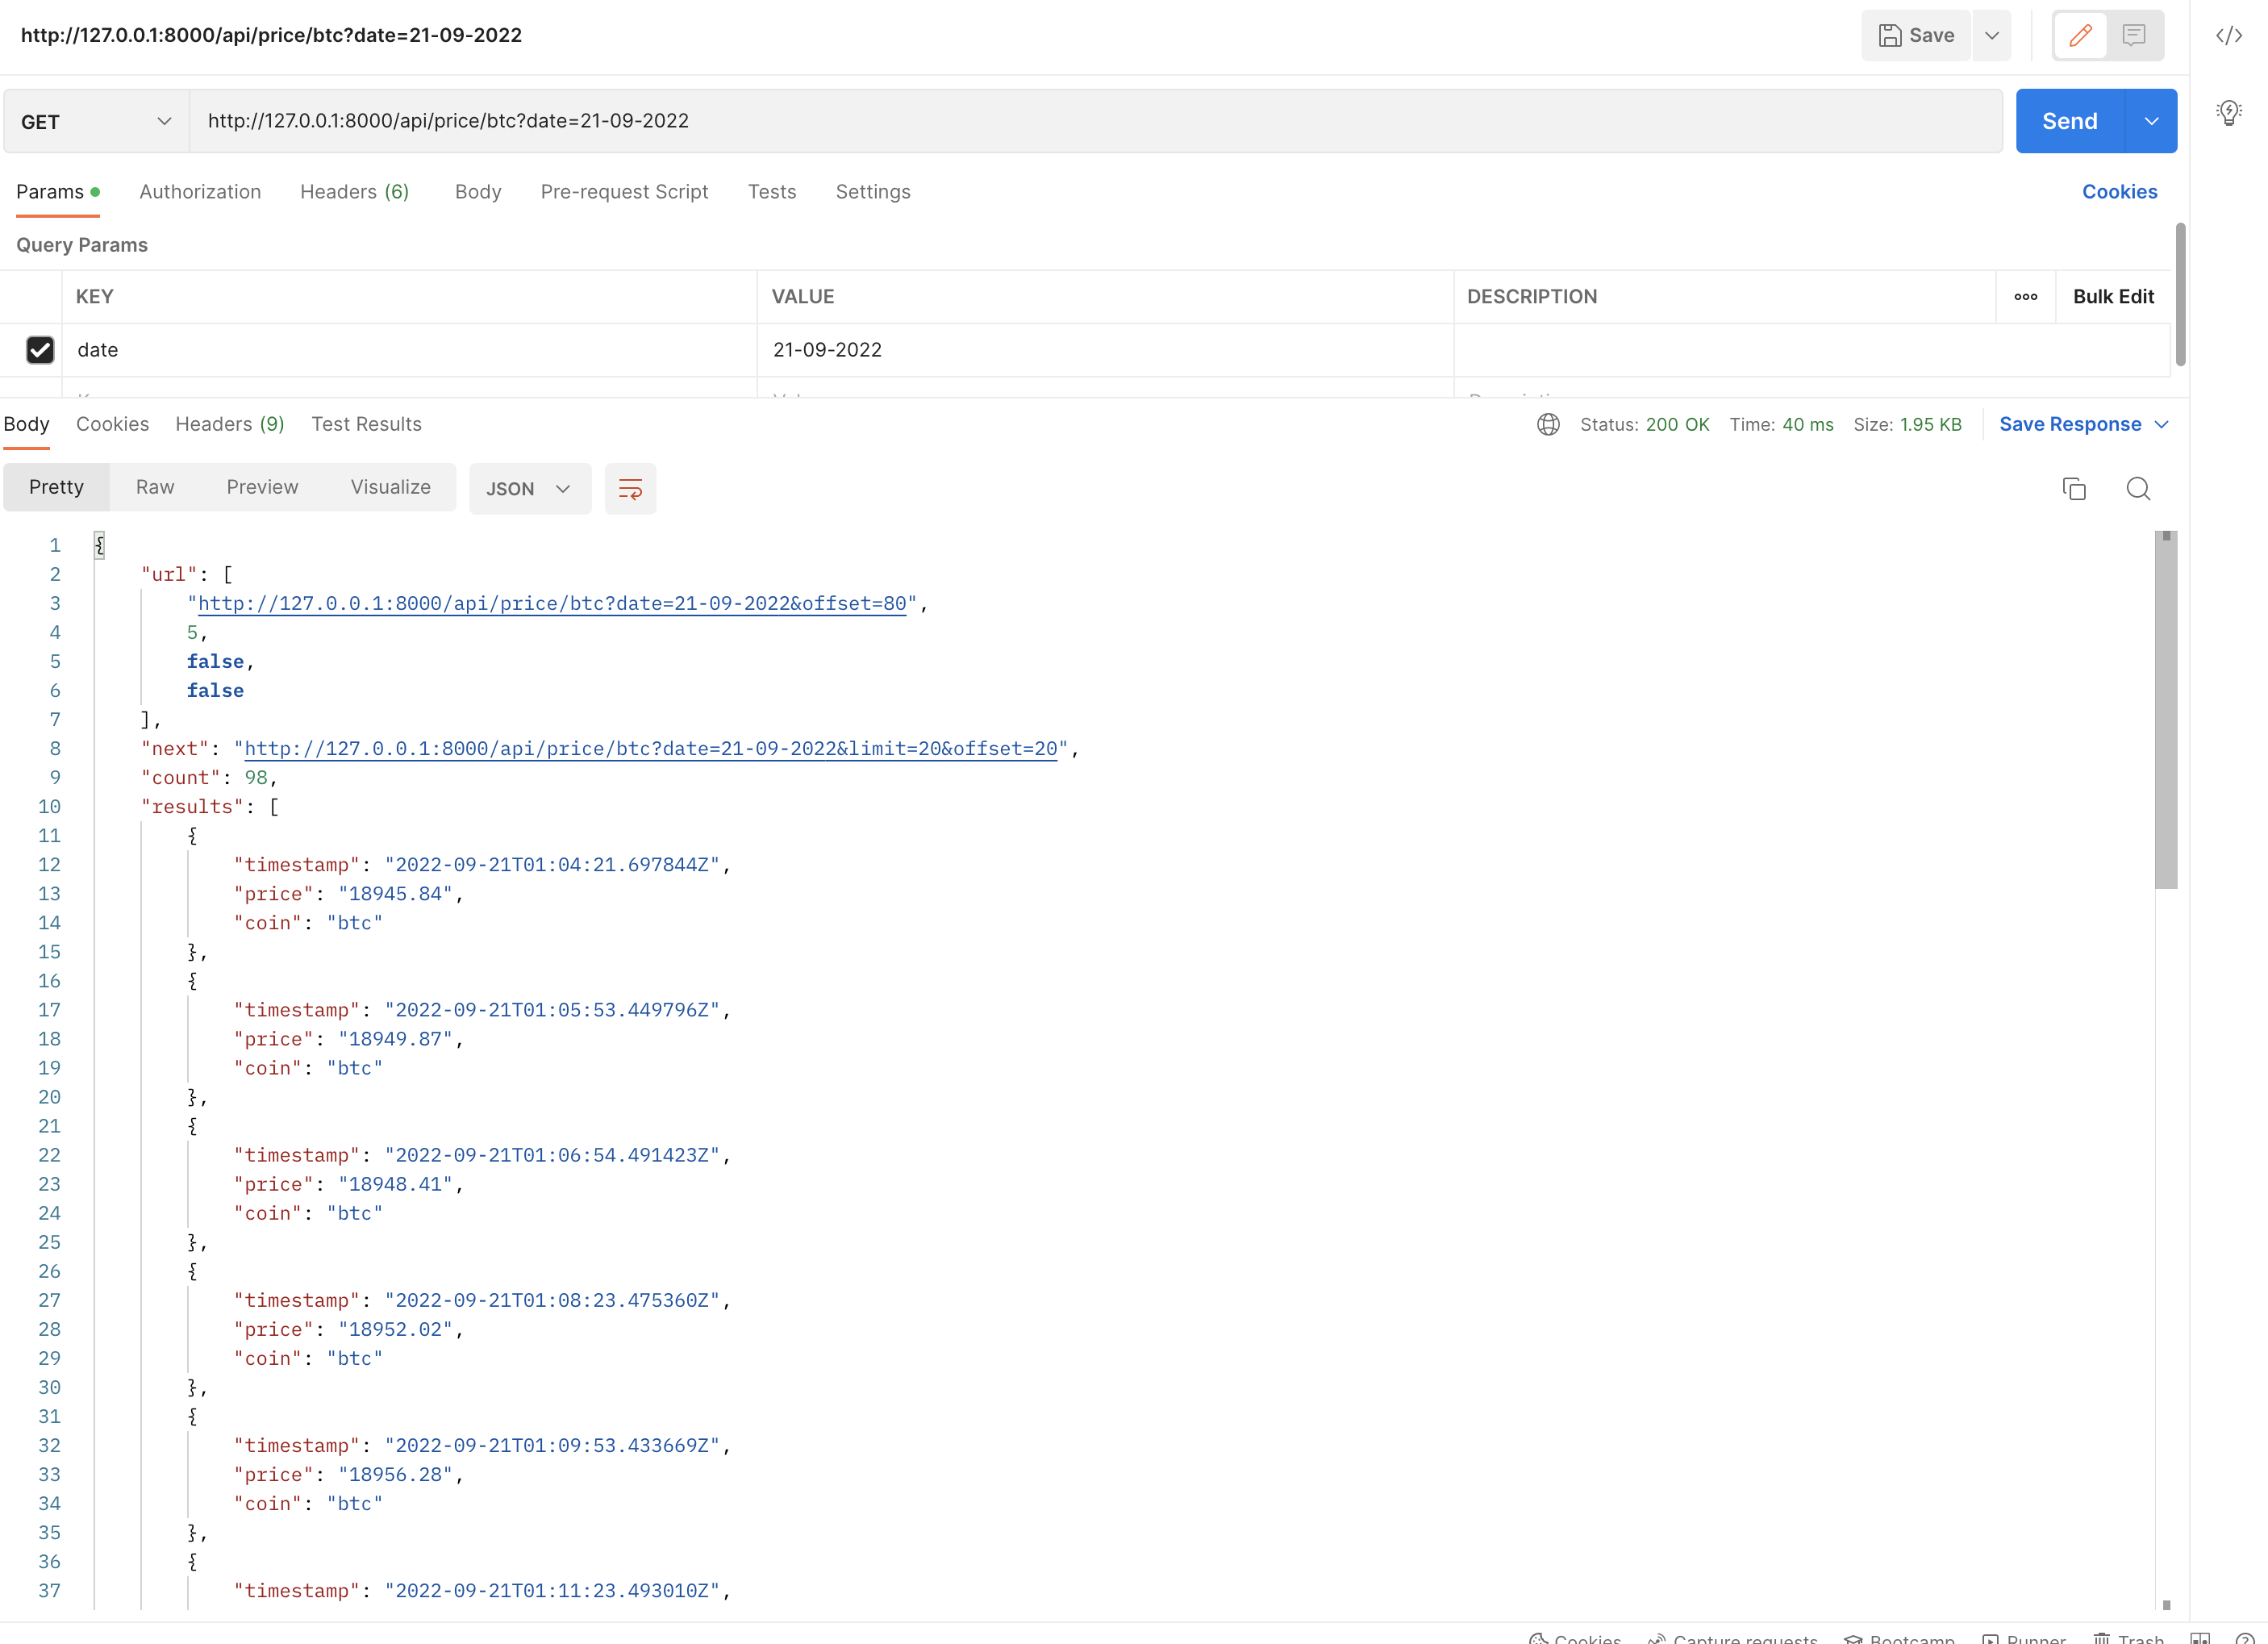Click the Send button
This screenshot has height=1644, width=2268.
[2069, 121]
